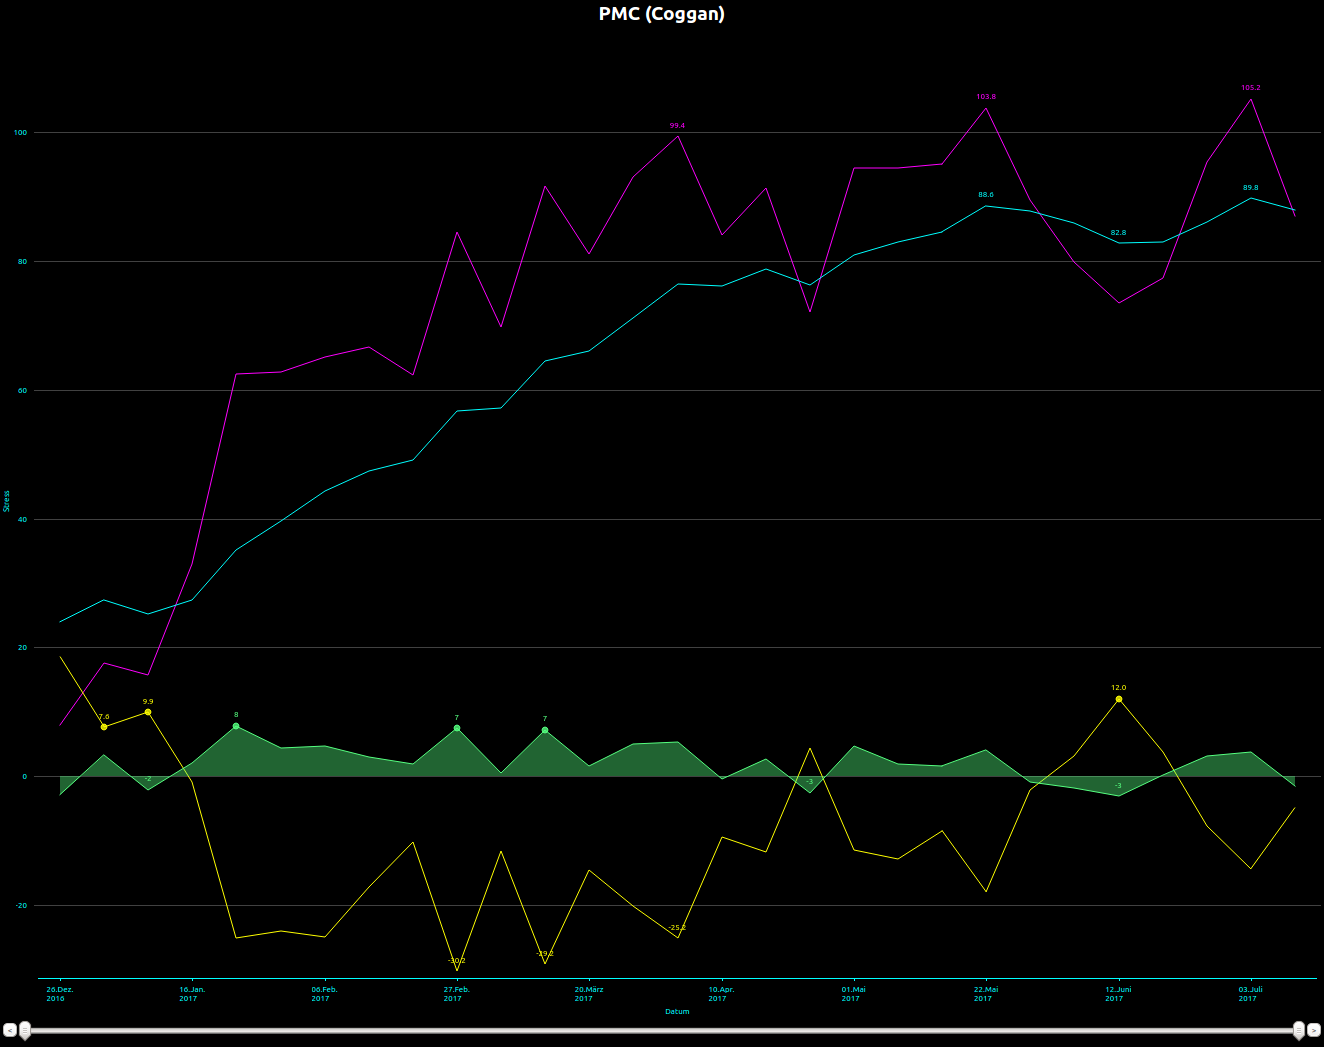Grab the left handle of the date range slider
This screenshot has width=1324, height=1047.
click(x=25, y=1030)
